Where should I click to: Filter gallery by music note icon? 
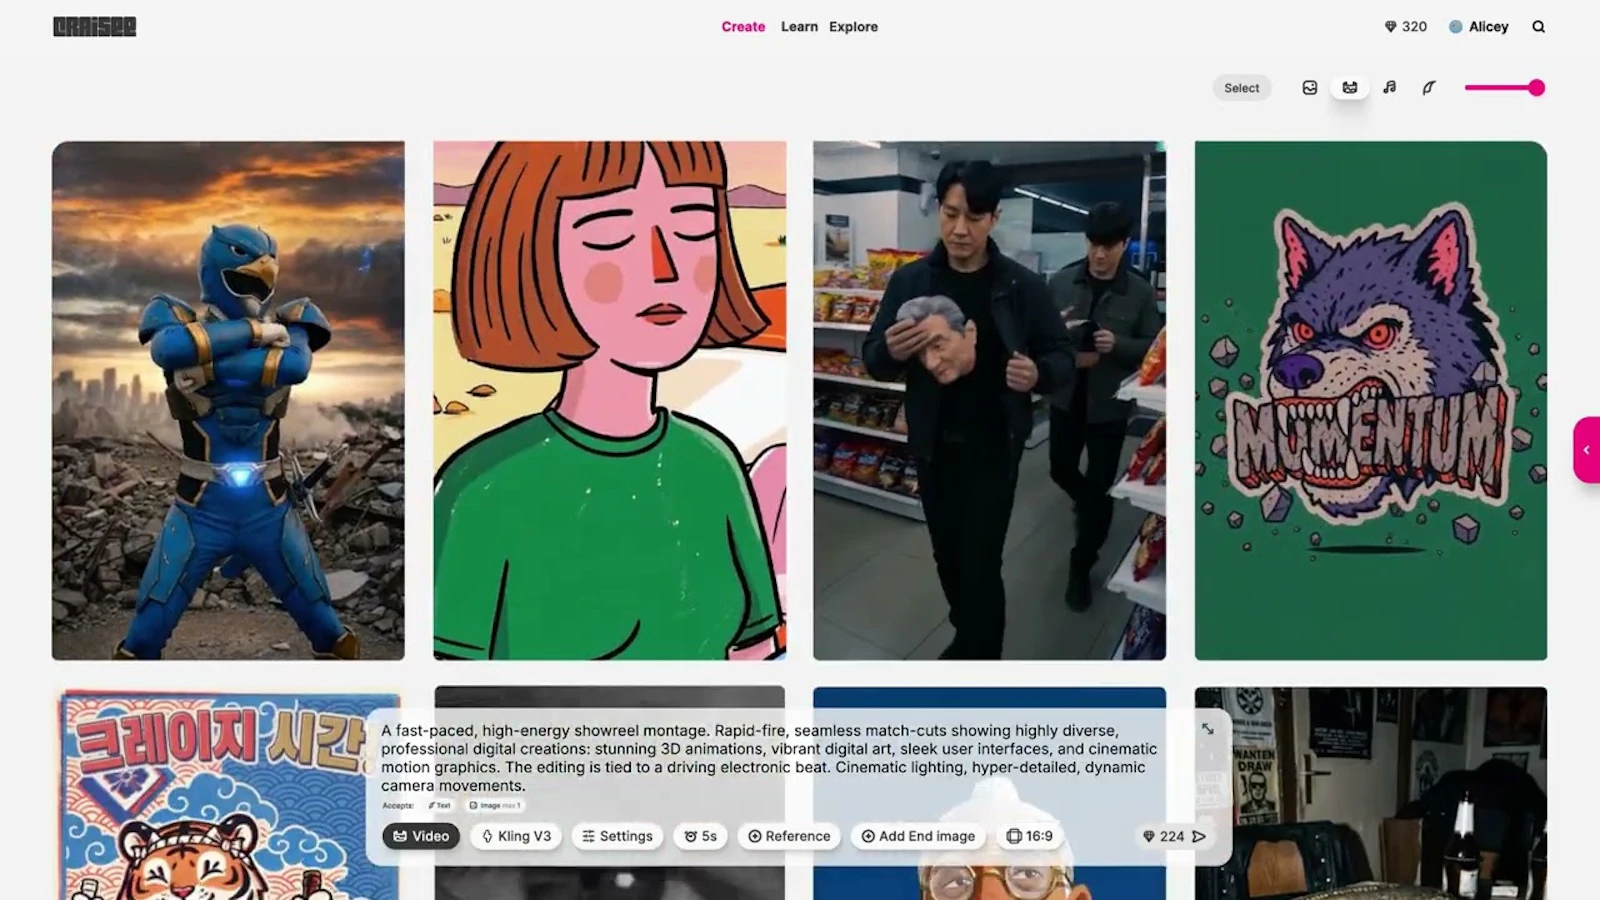(x=1390, y=88)
